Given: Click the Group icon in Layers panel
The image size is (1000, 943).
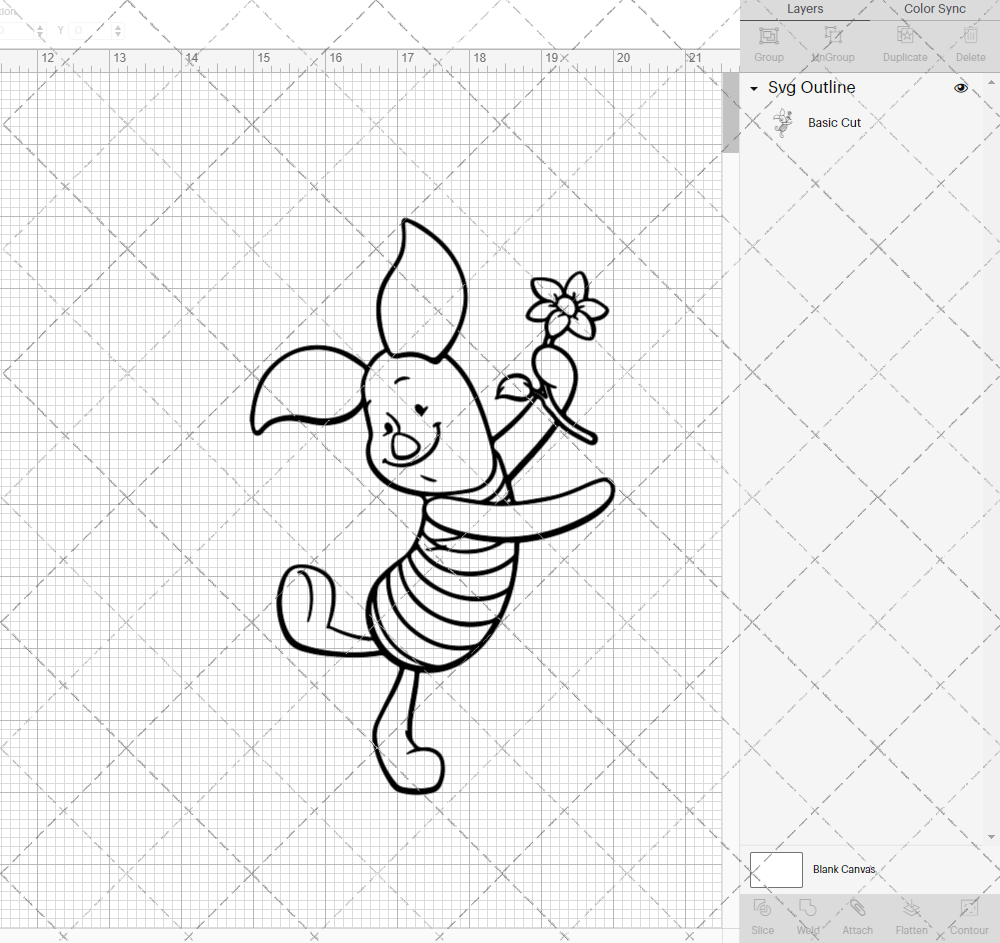Looking at the screenshot, I should pos(768,35).
